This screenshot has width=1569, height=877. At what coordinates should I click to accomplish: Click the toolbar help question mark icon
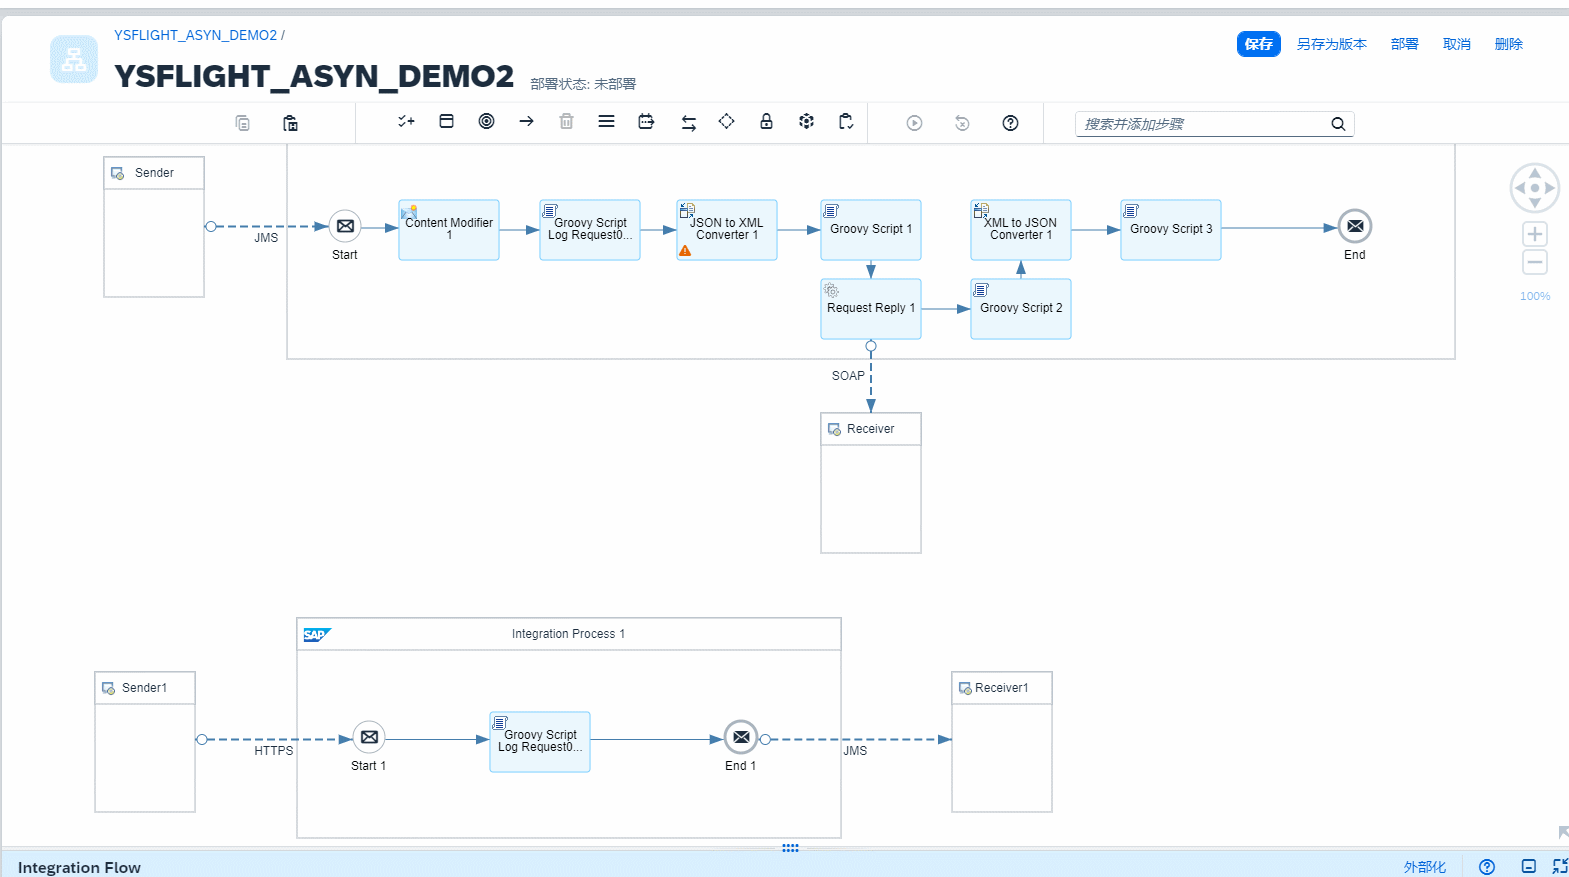tap(1010, 123)
